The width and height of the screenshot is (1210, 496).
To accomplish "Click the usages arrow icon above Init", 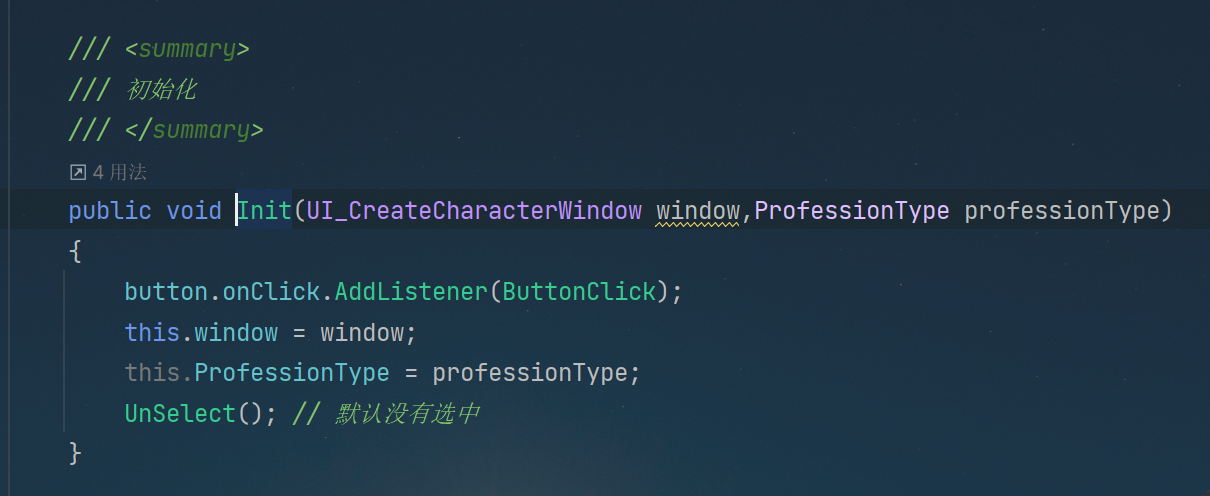I will pyautogui.click(x=77, y=173).
